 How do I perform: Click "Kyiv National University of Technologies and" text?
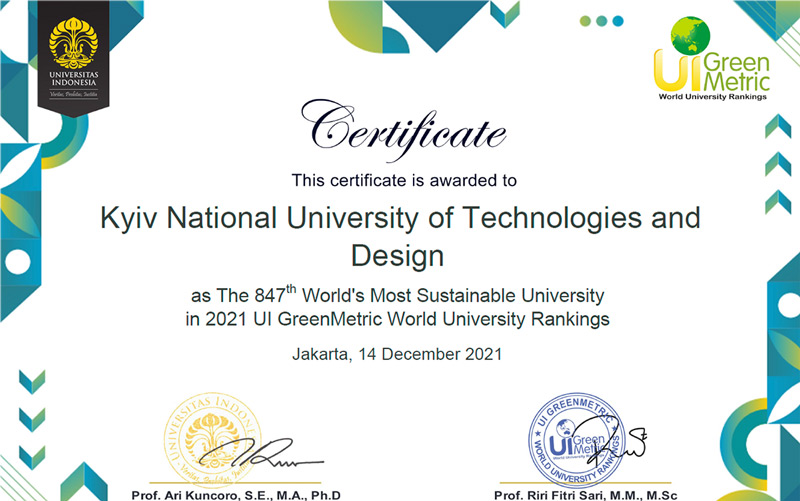pyautogui.click(x=400, y=218)
